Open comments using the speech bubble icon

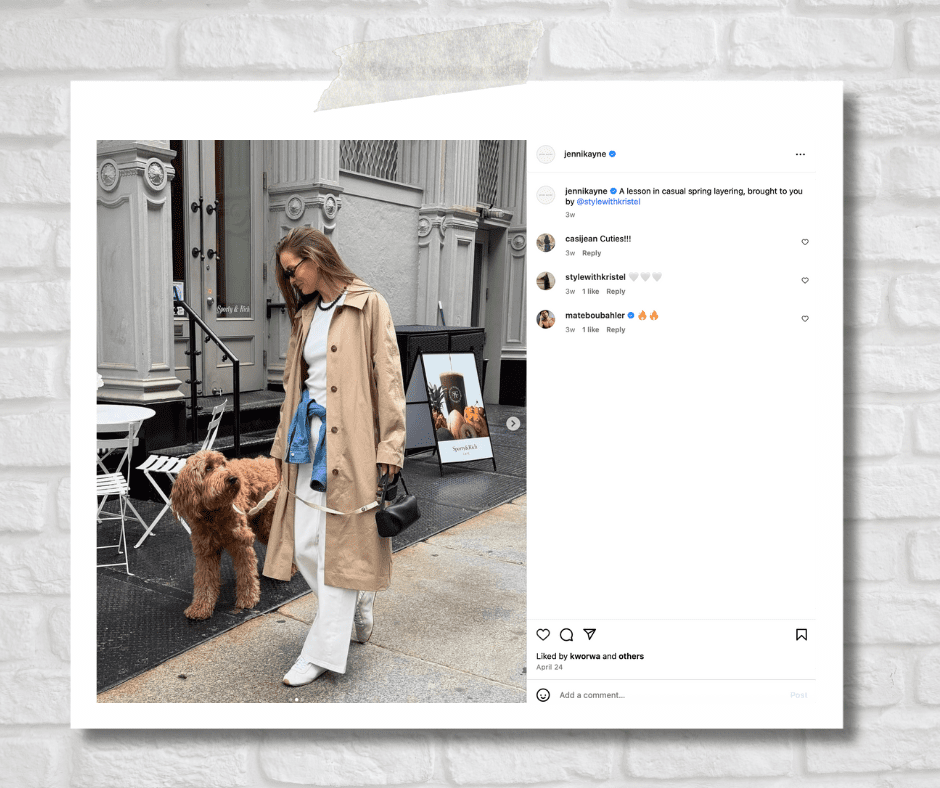point(566,634)
